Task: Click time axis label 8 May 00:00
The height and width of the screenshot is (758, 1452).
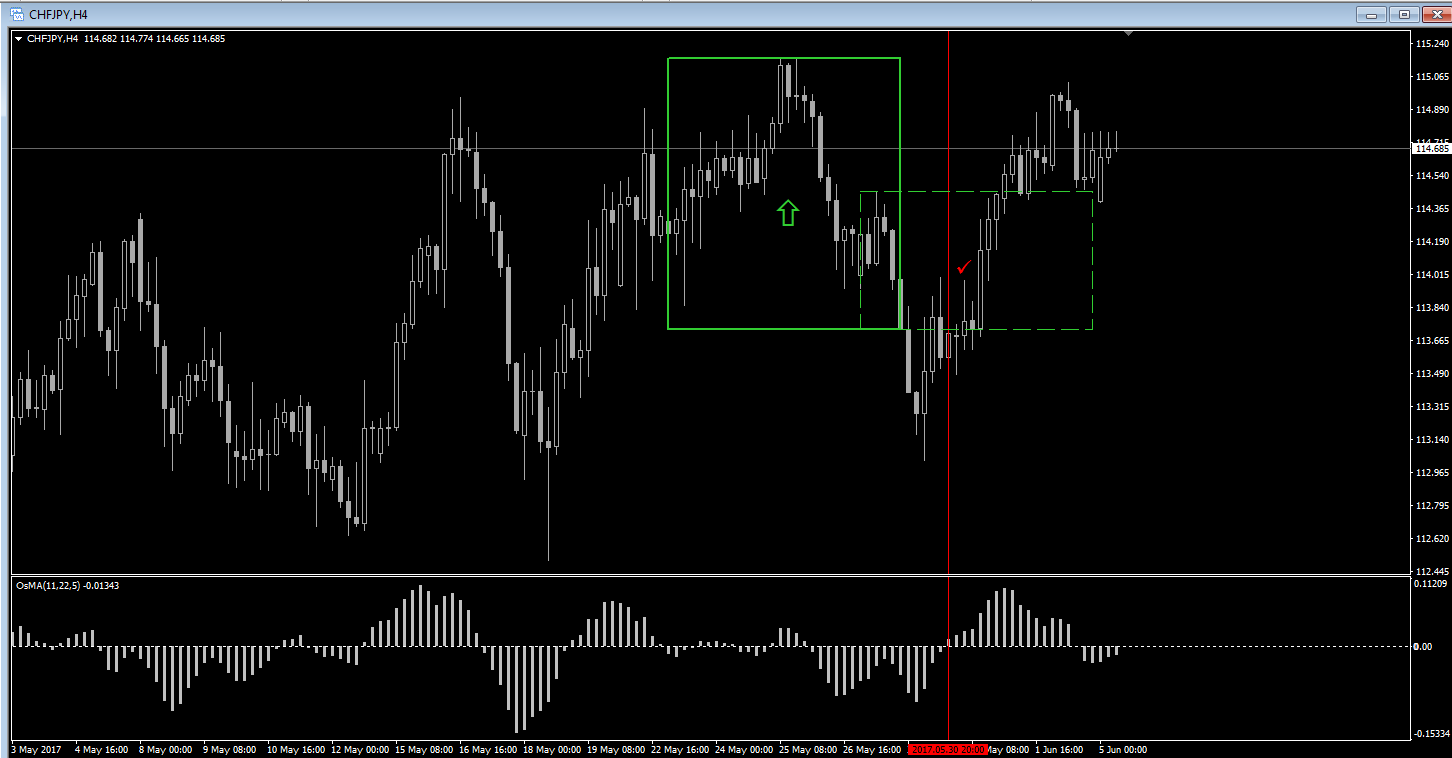Action: 164,749
